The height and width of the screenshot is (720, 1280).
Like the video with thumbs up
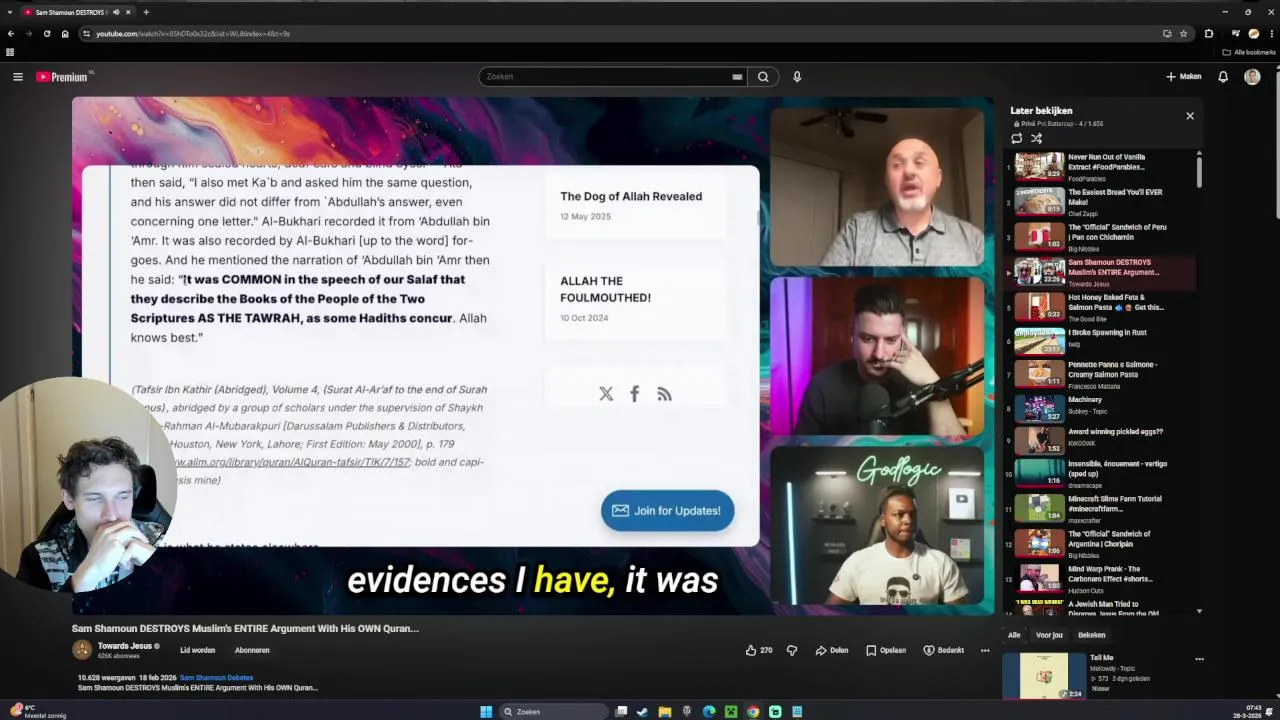[759, 650]
